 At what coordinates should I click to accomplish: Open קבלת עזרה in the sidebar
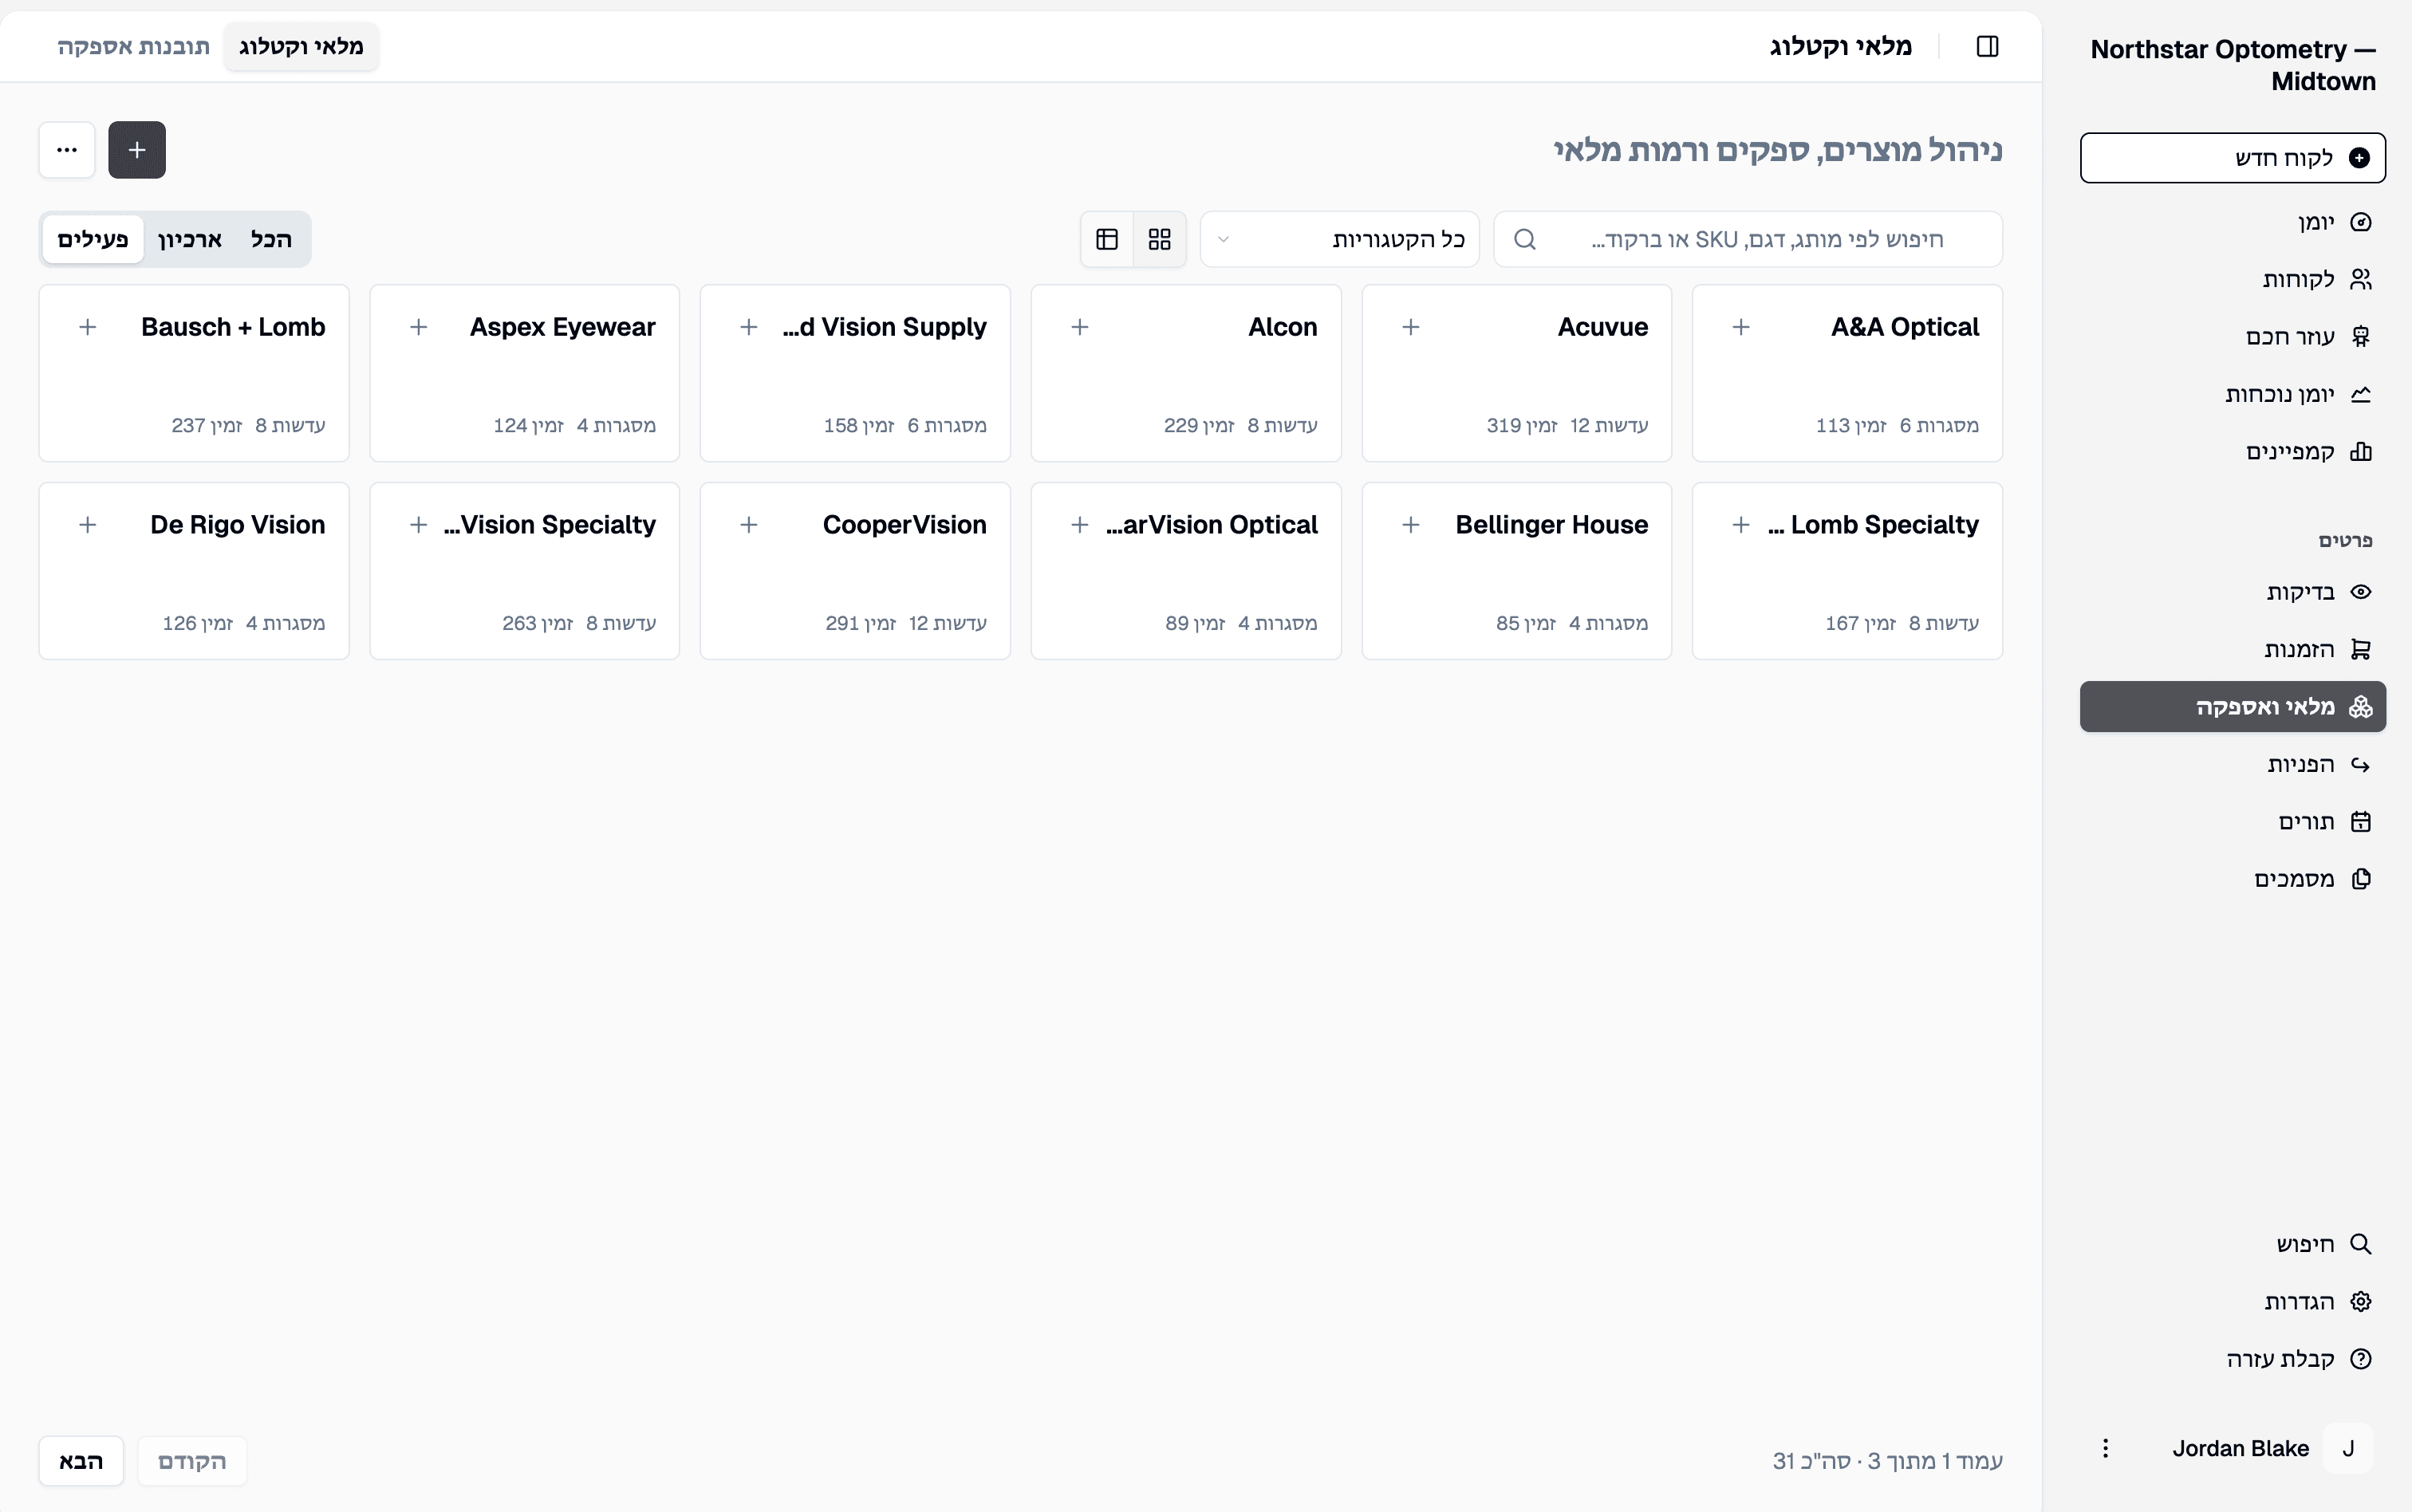tap(2233, 1359)
